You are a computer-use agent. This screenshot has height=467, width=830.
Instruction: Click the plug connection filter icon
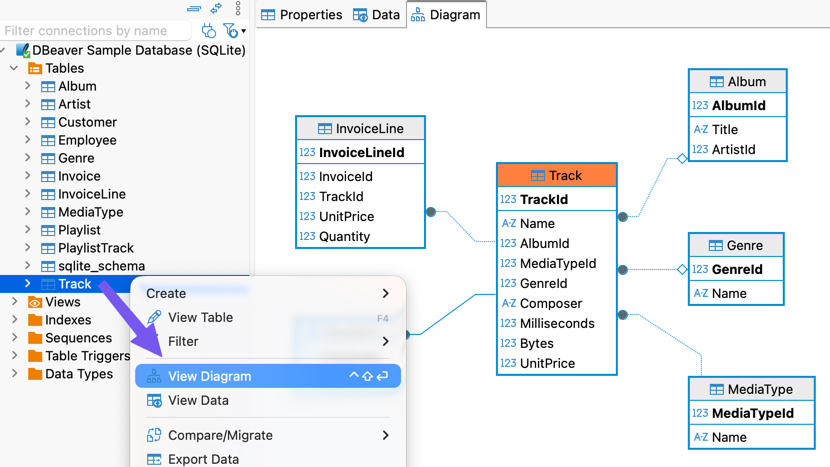coord(208,31)
